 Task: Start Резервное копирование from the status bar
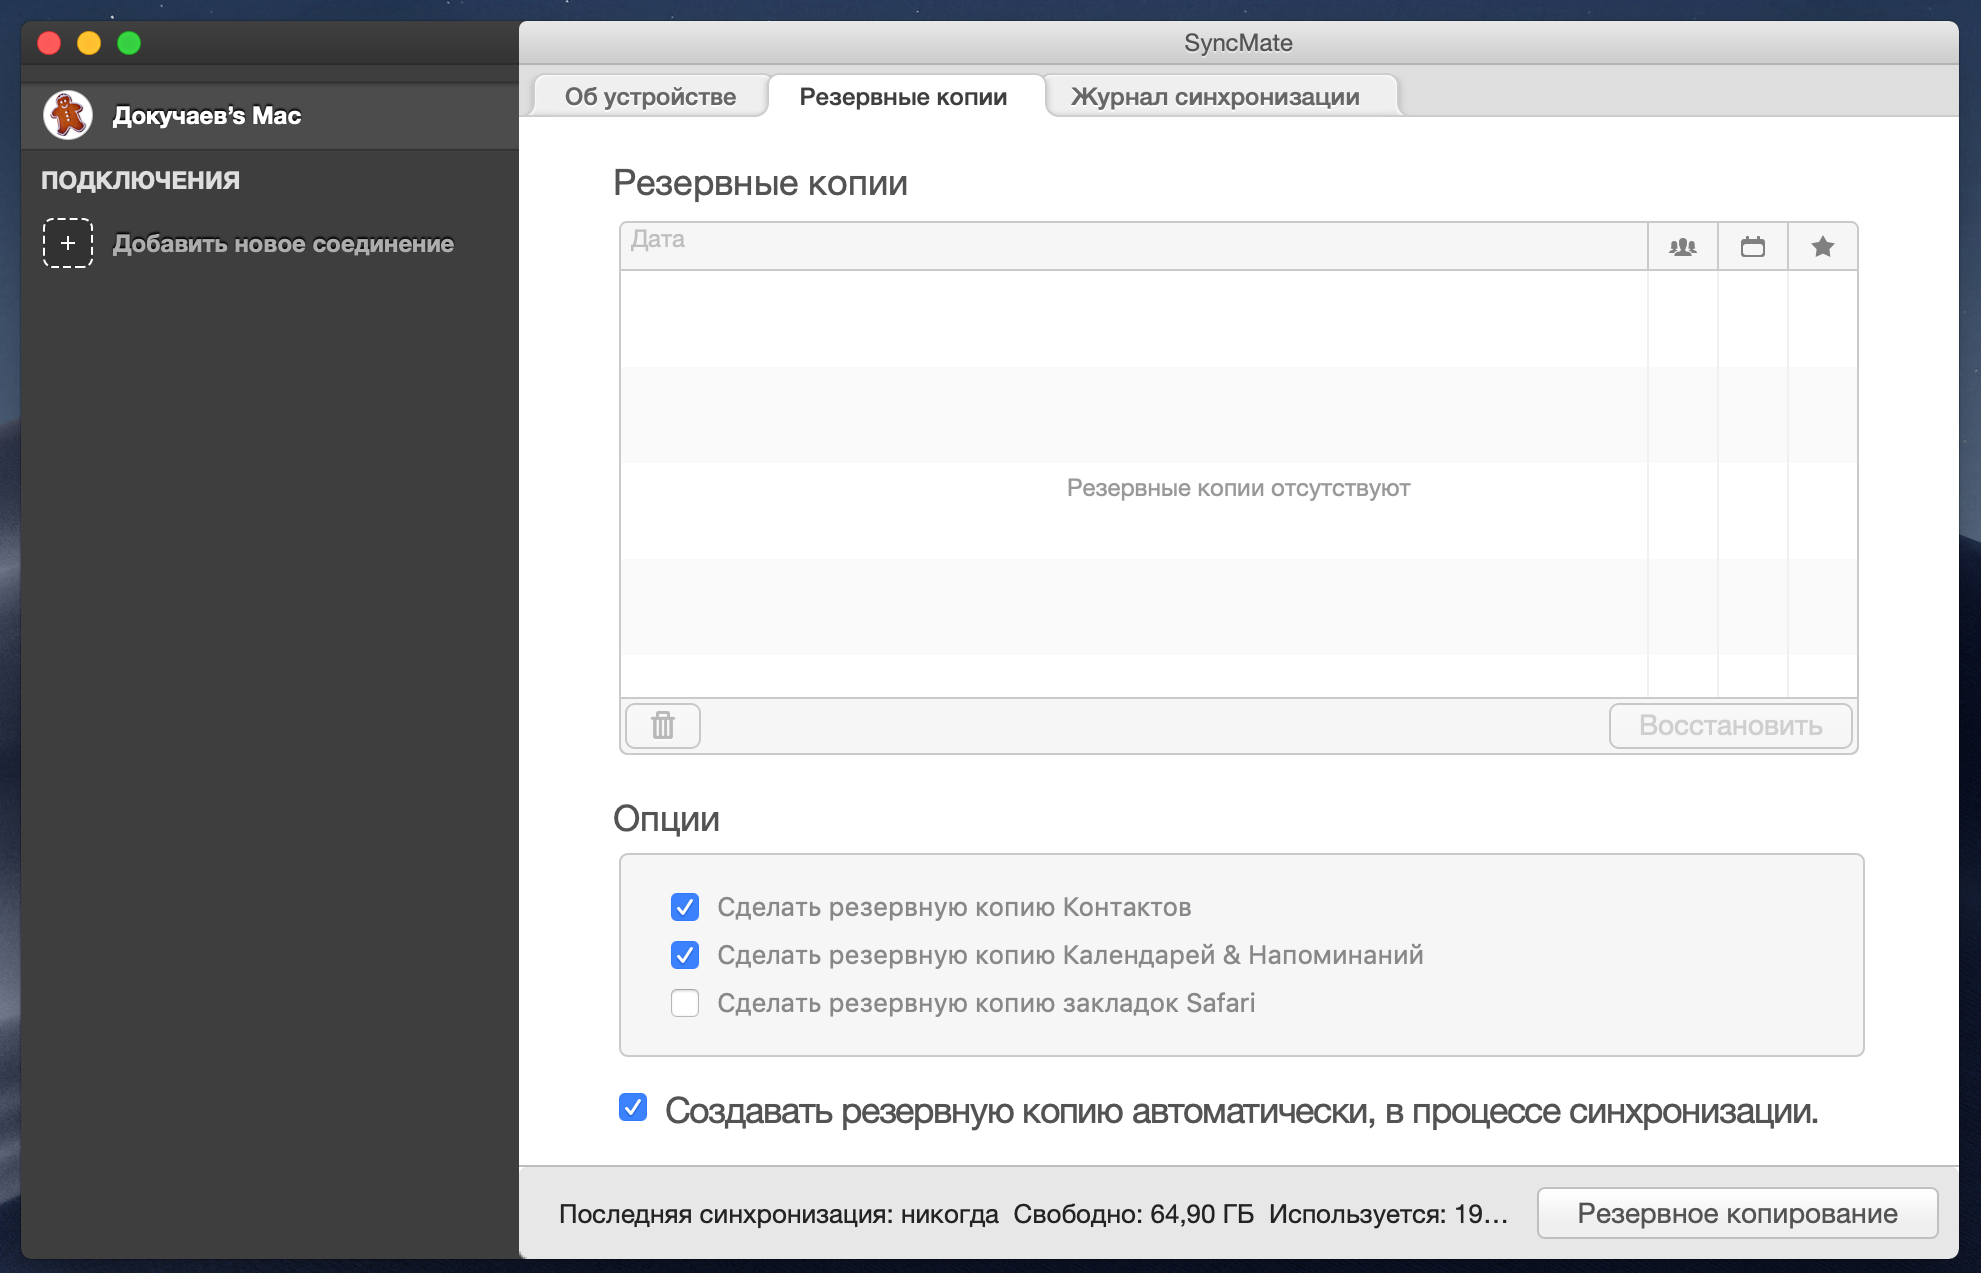click(x=1737, y=1213)
